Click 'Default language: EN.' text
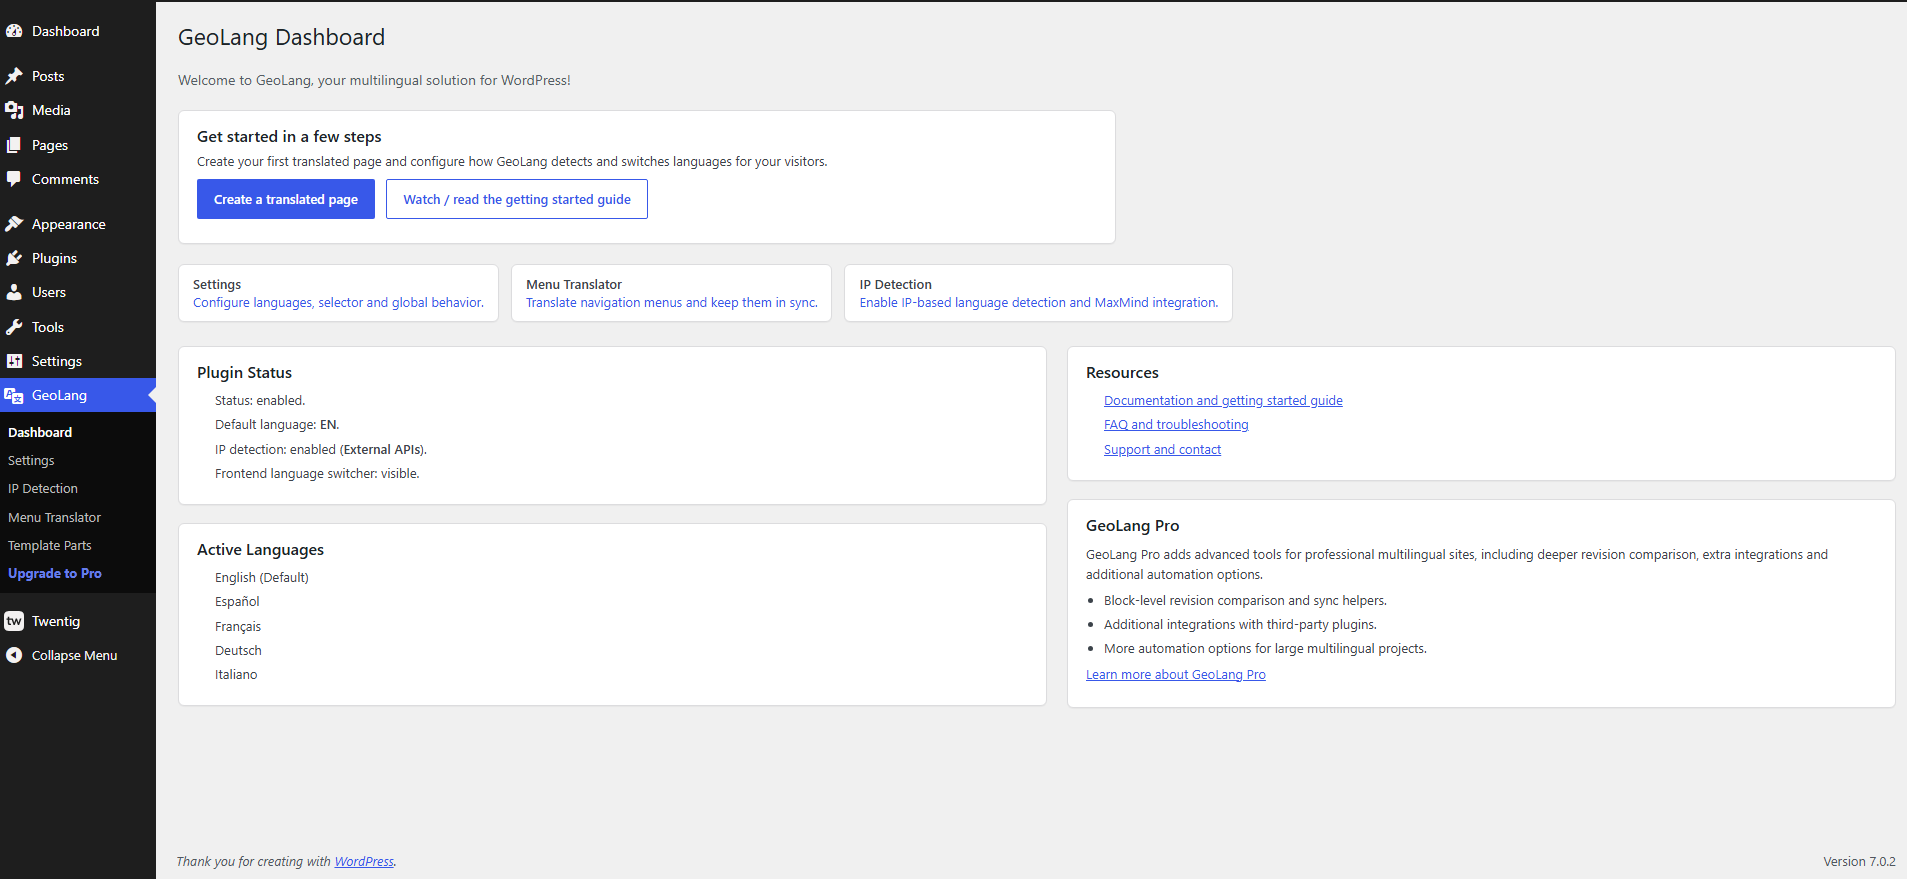The height and width of the screenshot is (879, 1907). point(277,425)
